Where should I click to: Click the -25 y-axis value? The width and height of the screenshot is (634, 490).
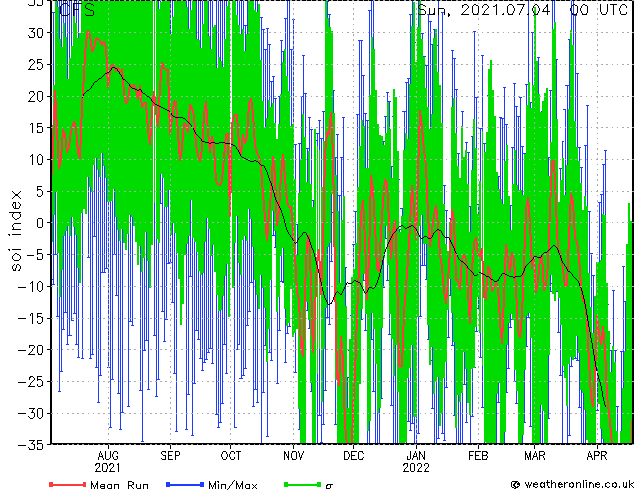point(32,382)
